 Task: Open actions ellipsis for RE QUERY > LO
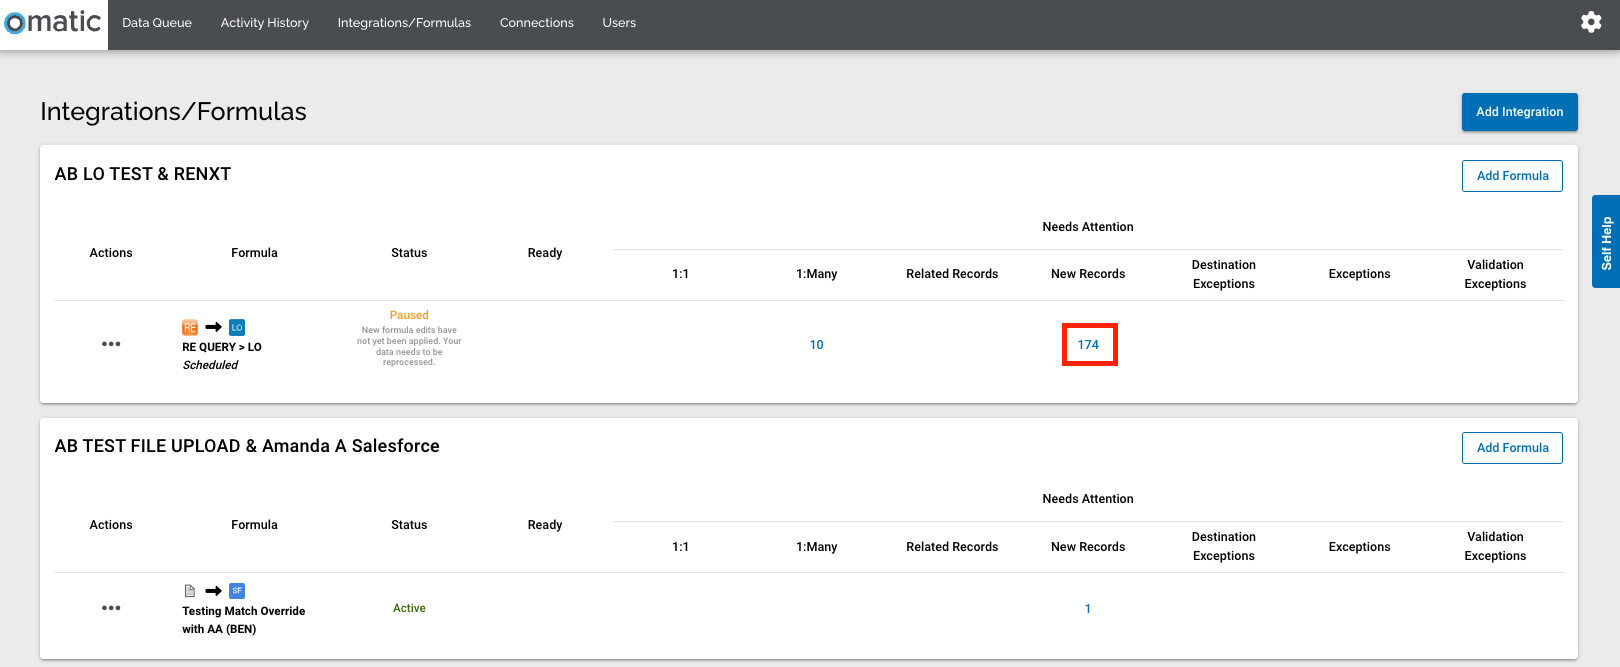coord(111,344)
